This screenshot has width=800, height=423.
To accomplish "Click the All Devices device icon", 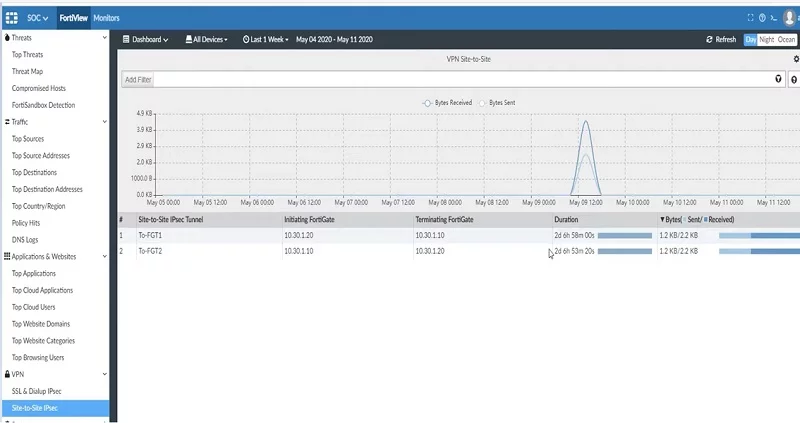I will pos(189,39).
